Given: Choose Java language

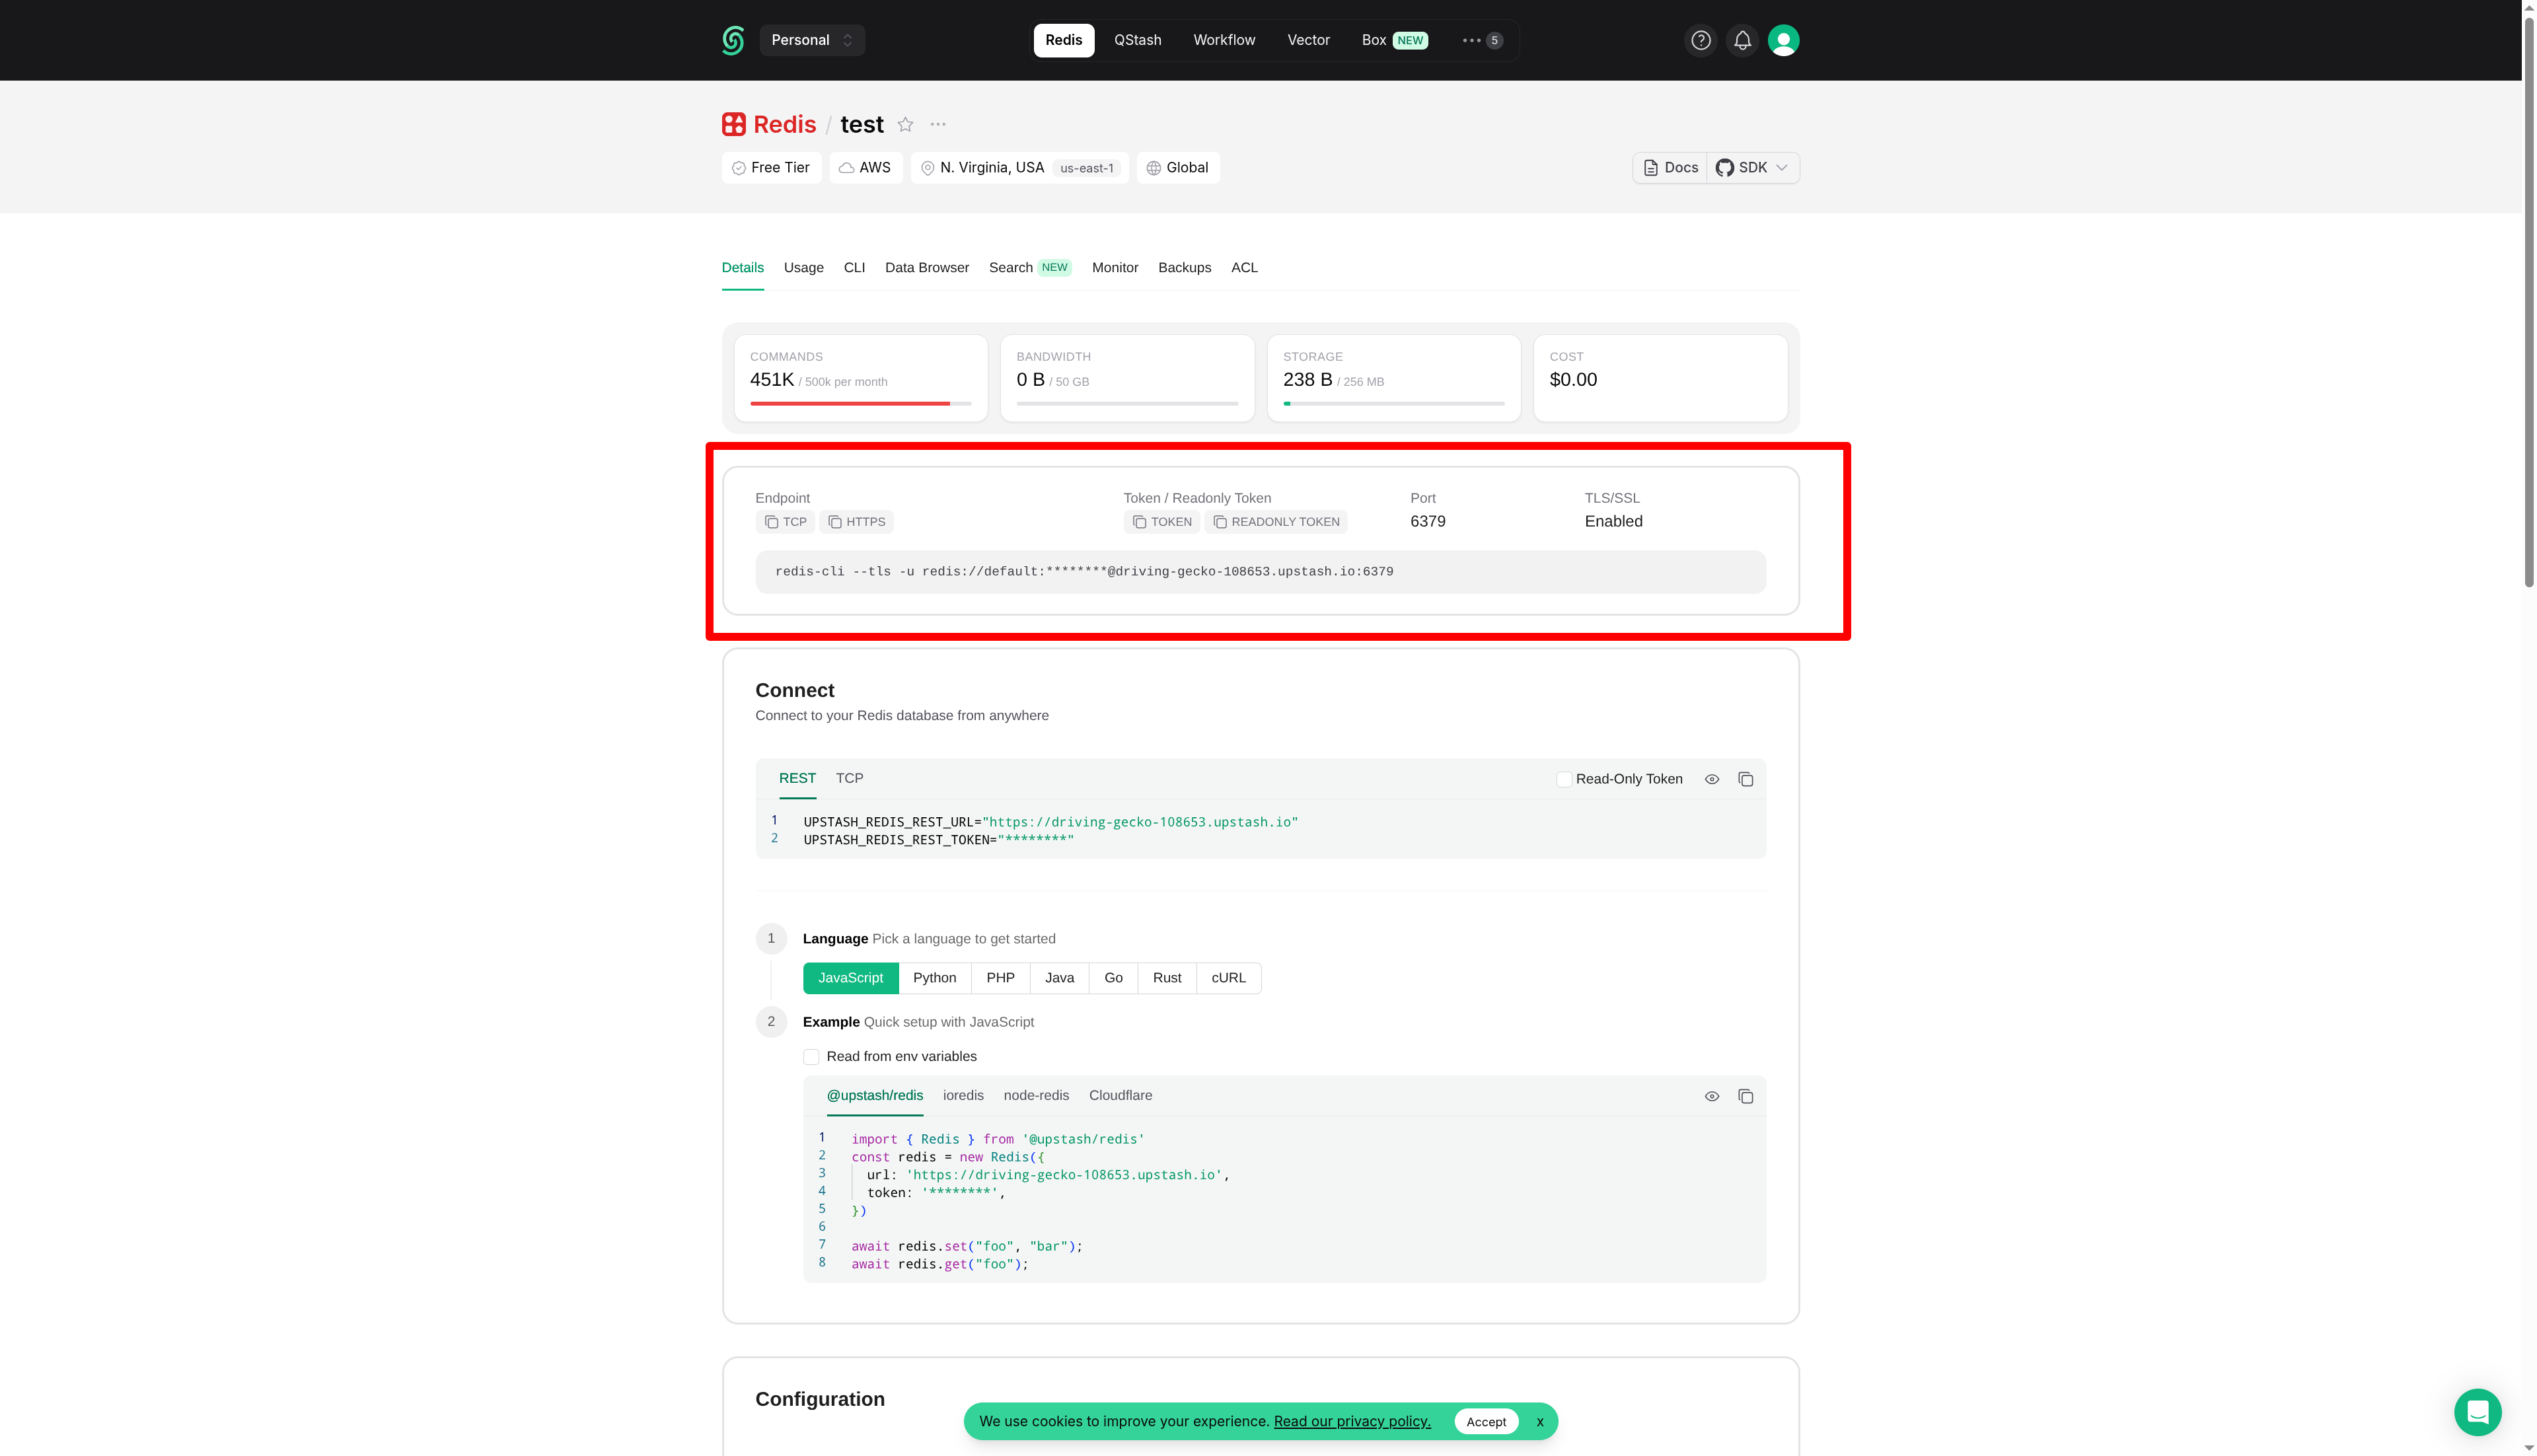Looking at the screenshot, I should 1059,978.
